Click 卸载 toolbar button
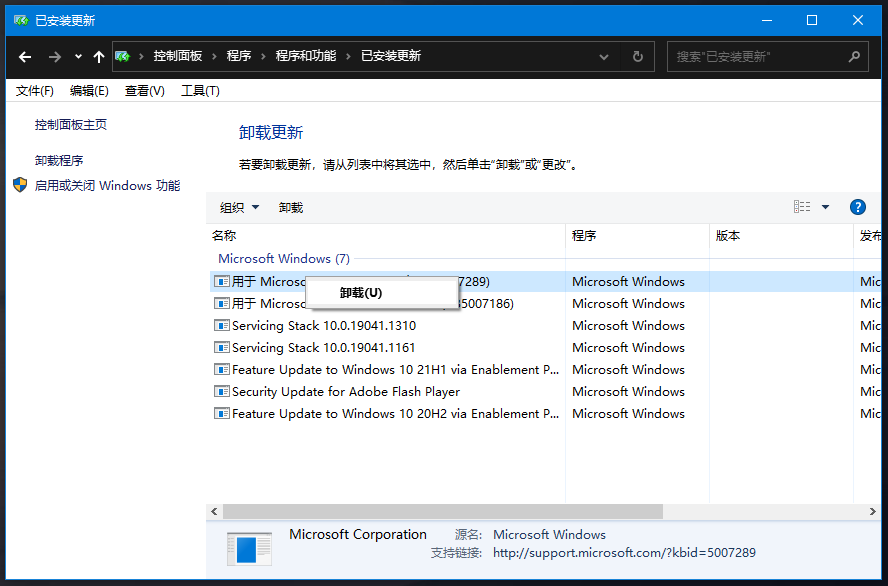Image resolution: width=888 pixels, height=586 pixels. click(x=291, y=208)
